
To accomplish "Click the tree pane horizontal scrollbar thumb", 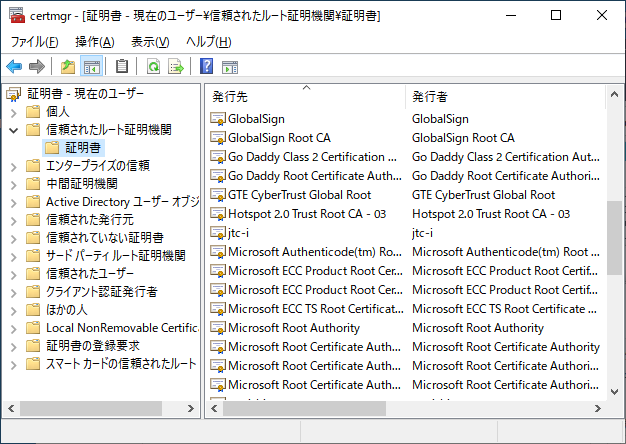I will (x=91, y=408).
